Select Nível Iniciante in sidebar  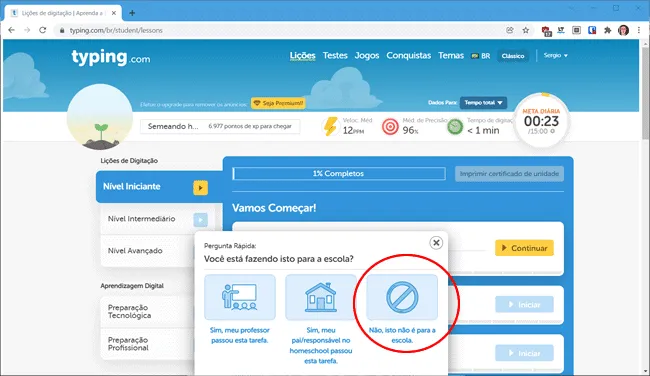[159, 187]
